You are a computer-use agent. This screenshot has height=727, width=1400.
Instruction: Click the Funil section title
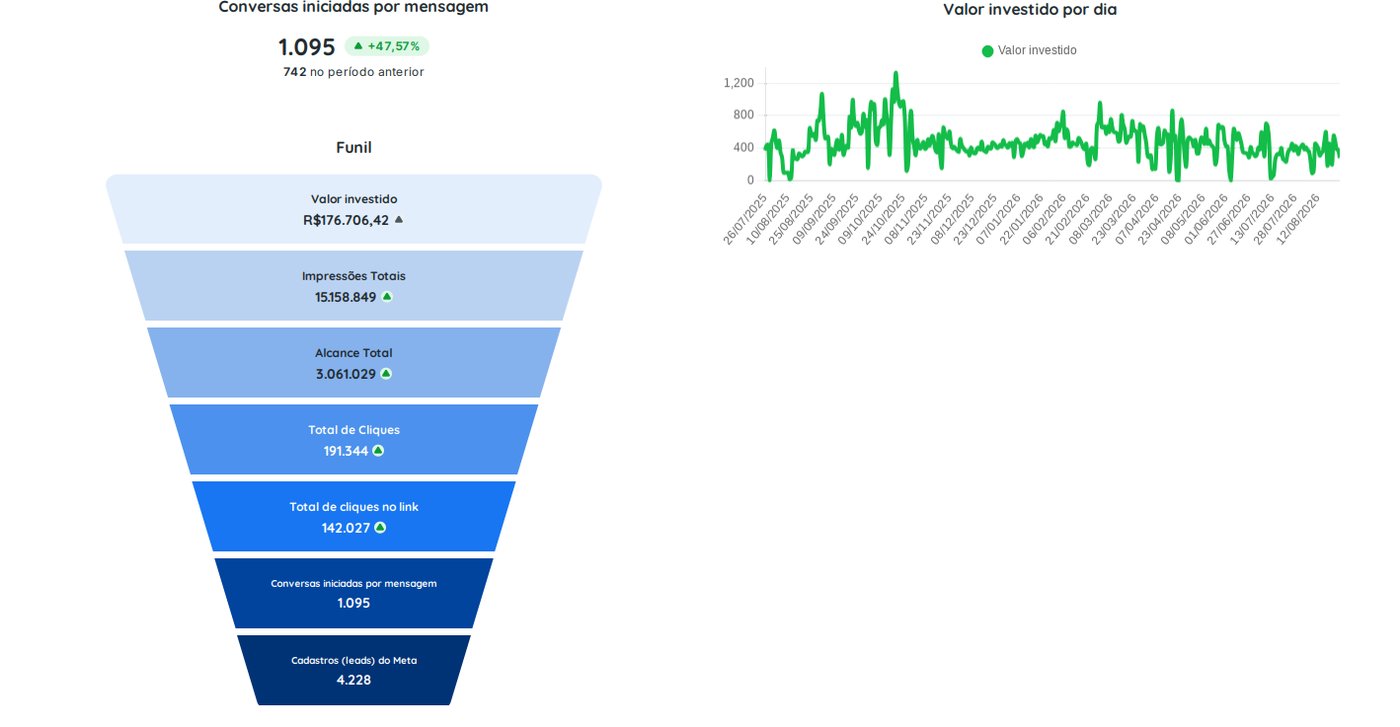click(x=354, y=147)
